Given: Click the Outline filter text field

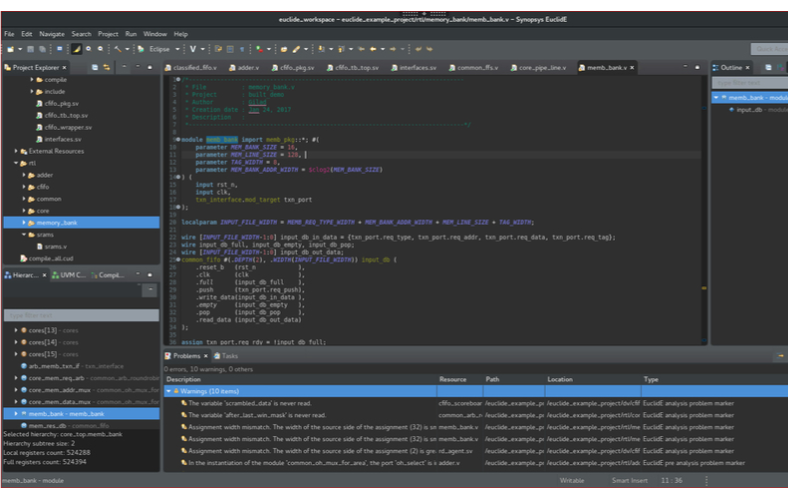Looking at the screenshot, I should point(750,83).
